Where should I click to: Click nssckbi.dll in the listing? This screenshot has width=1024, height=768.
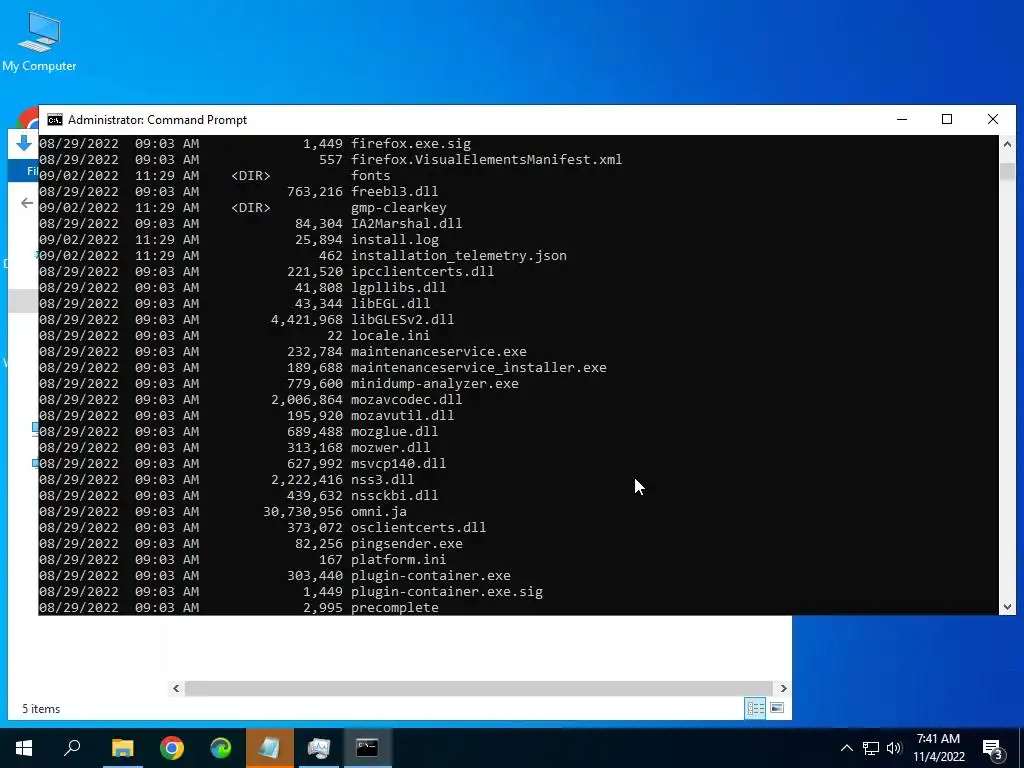394,496
